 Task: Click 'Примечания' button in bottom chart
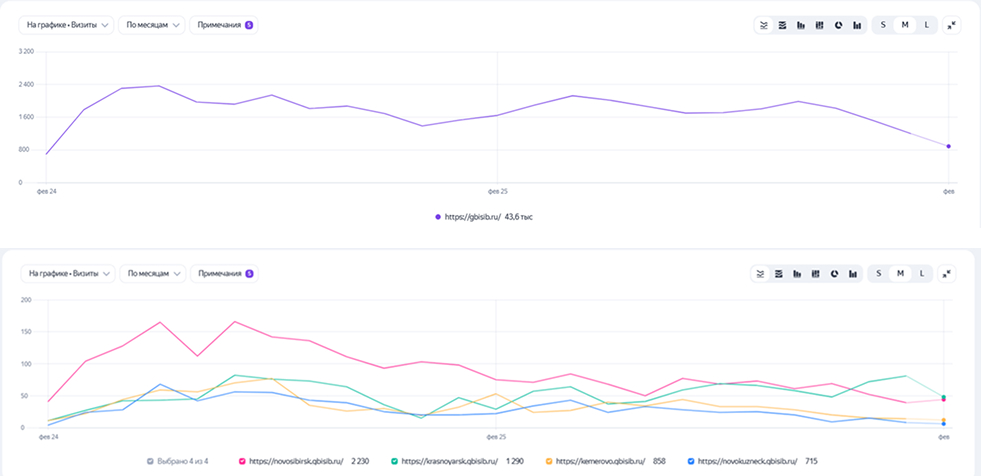225,273
